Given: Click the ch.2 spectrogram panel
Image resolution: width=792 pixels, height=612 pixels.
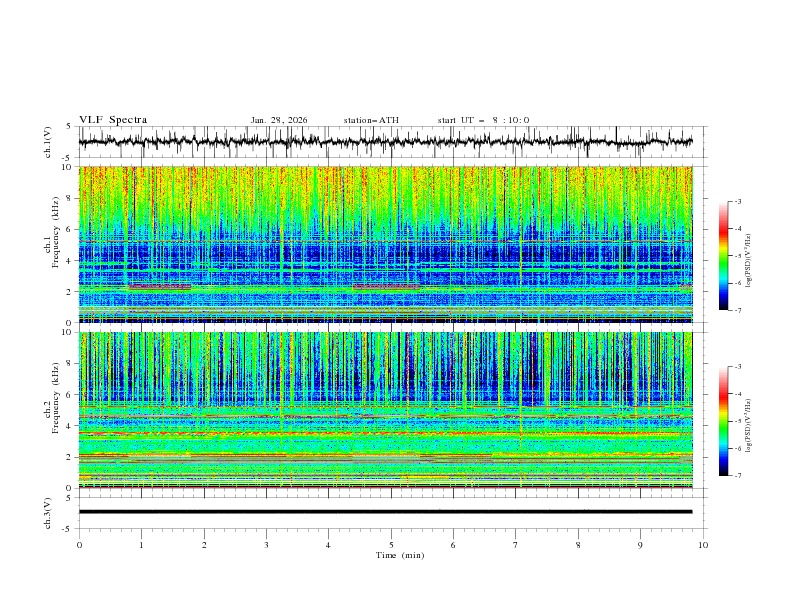Looking at the screenshot, I should 386,410.
